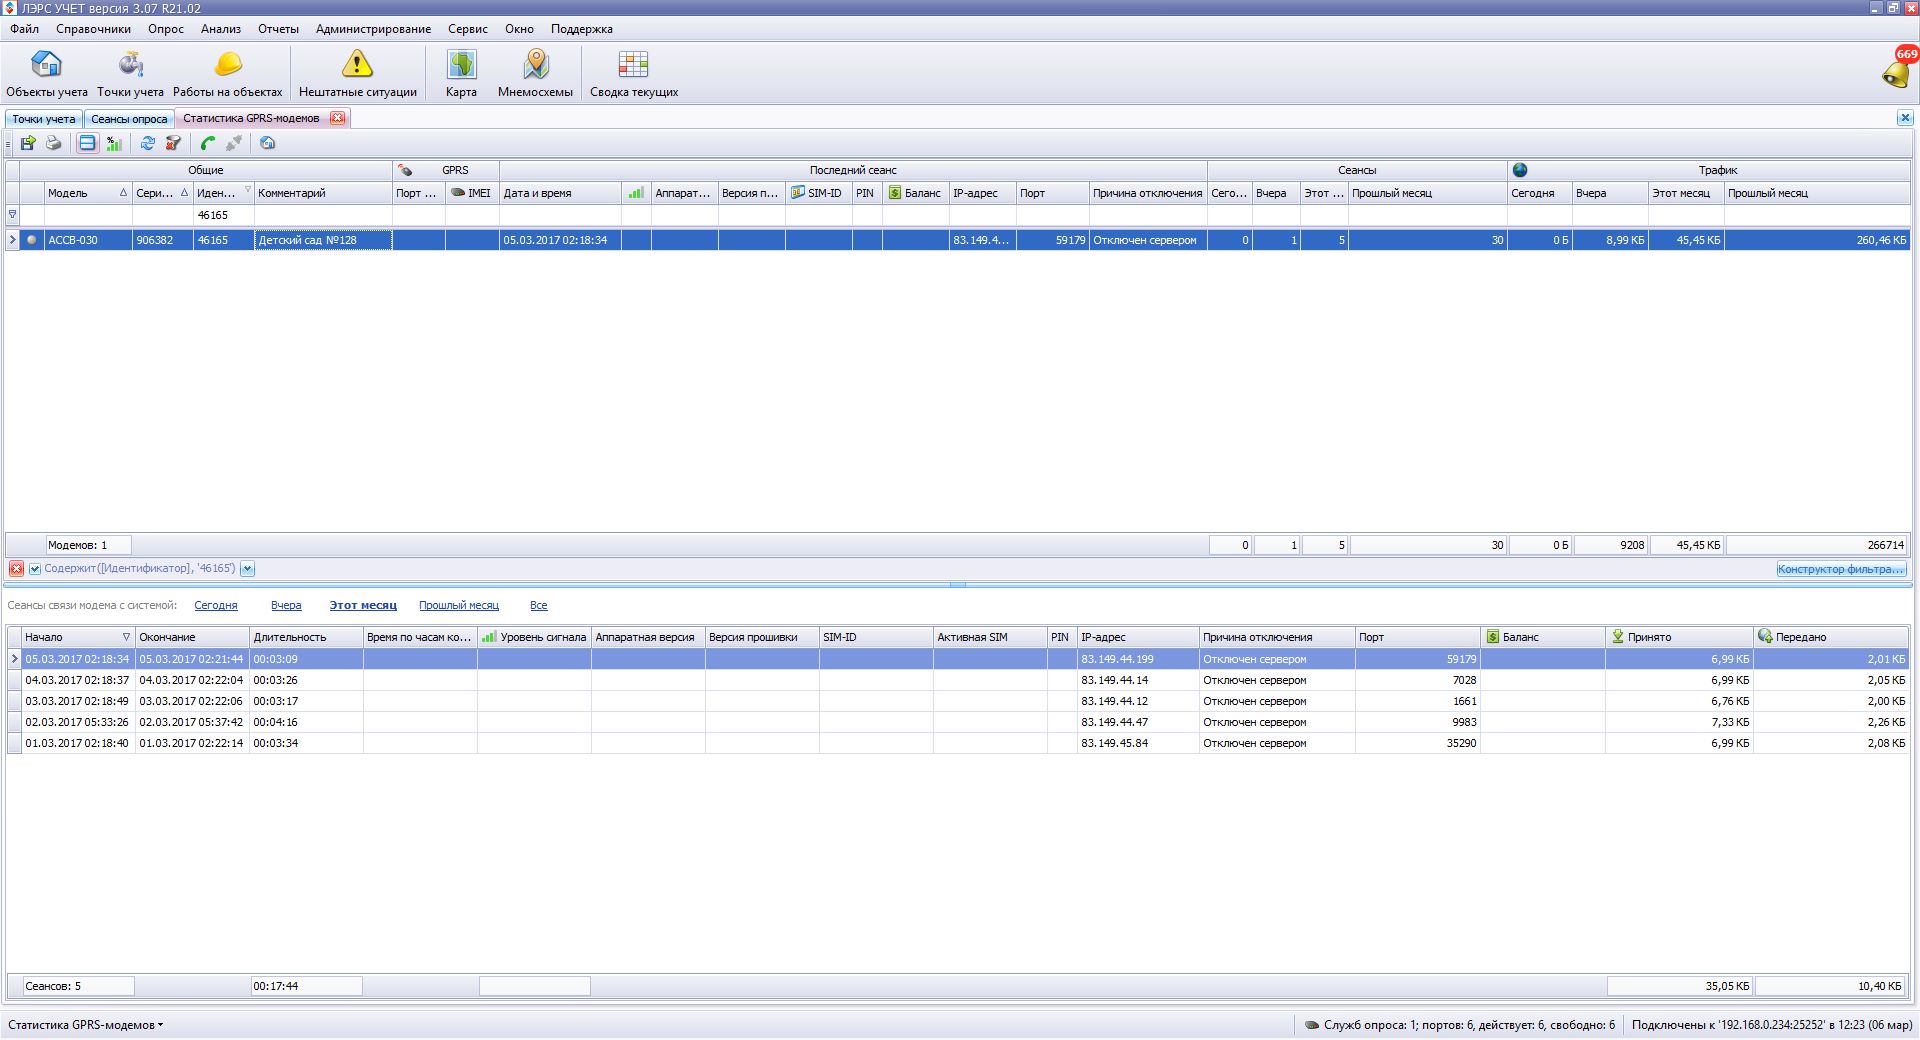Click the status bar modem icon before Служб опроса

point(1312,1025)
